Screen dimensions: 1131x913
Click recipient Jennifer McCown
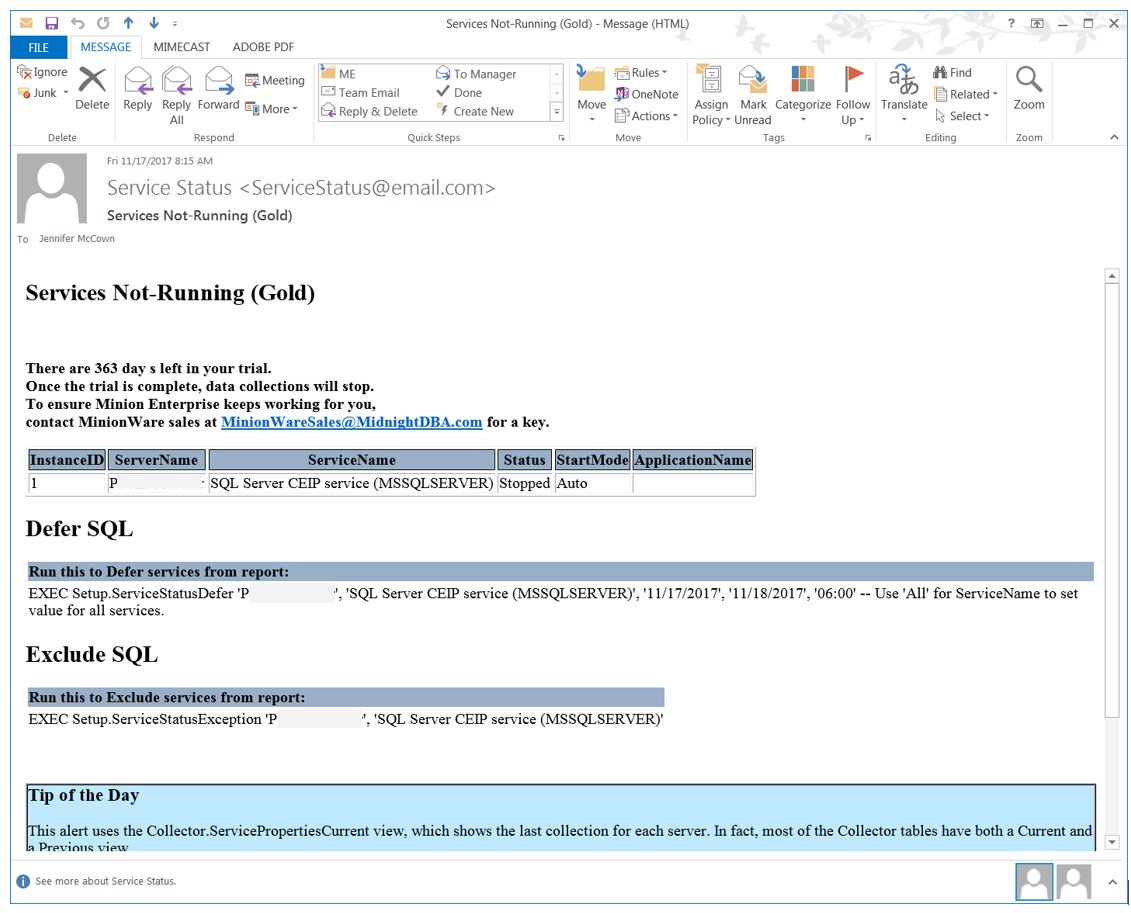click(x=76, y=239)
